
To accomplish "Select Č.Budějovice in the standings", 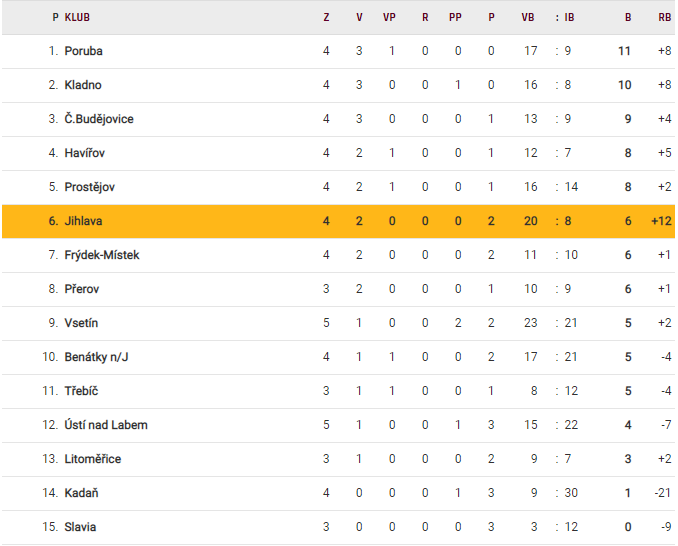I will coord(99,119).
